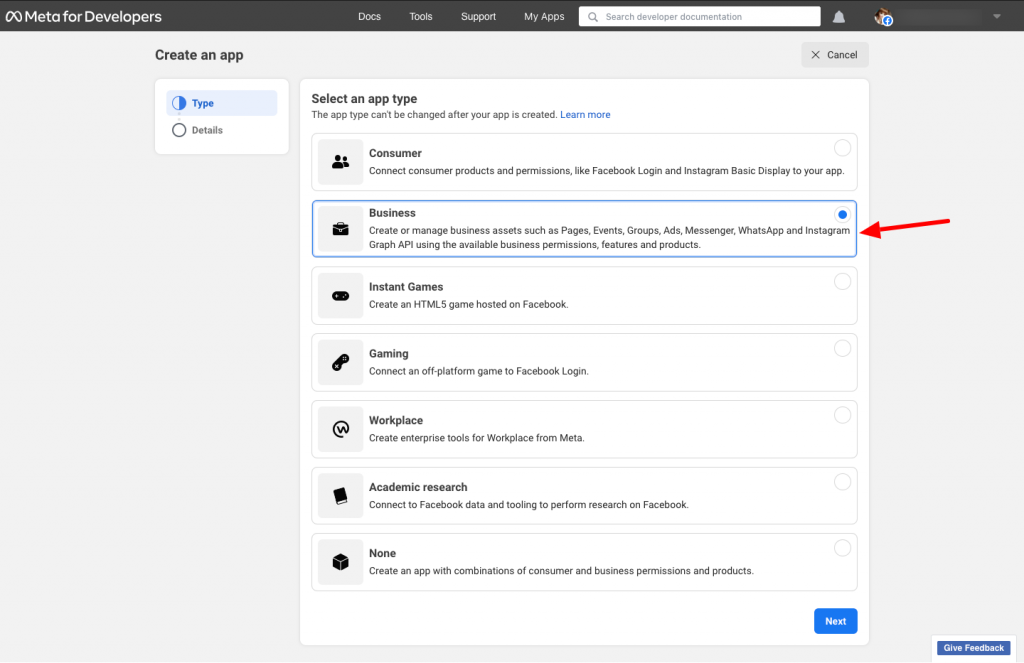Open the notifications bell

[839, 17]
